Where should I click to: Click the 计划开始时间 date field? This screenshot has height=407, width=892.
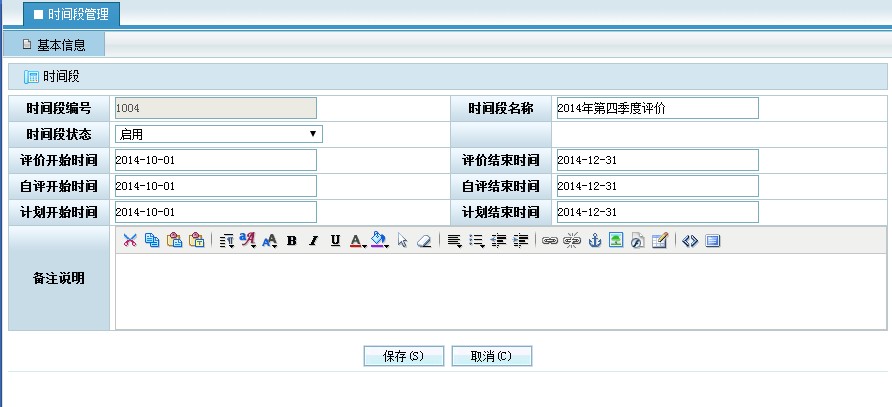(x=216, y=212)
